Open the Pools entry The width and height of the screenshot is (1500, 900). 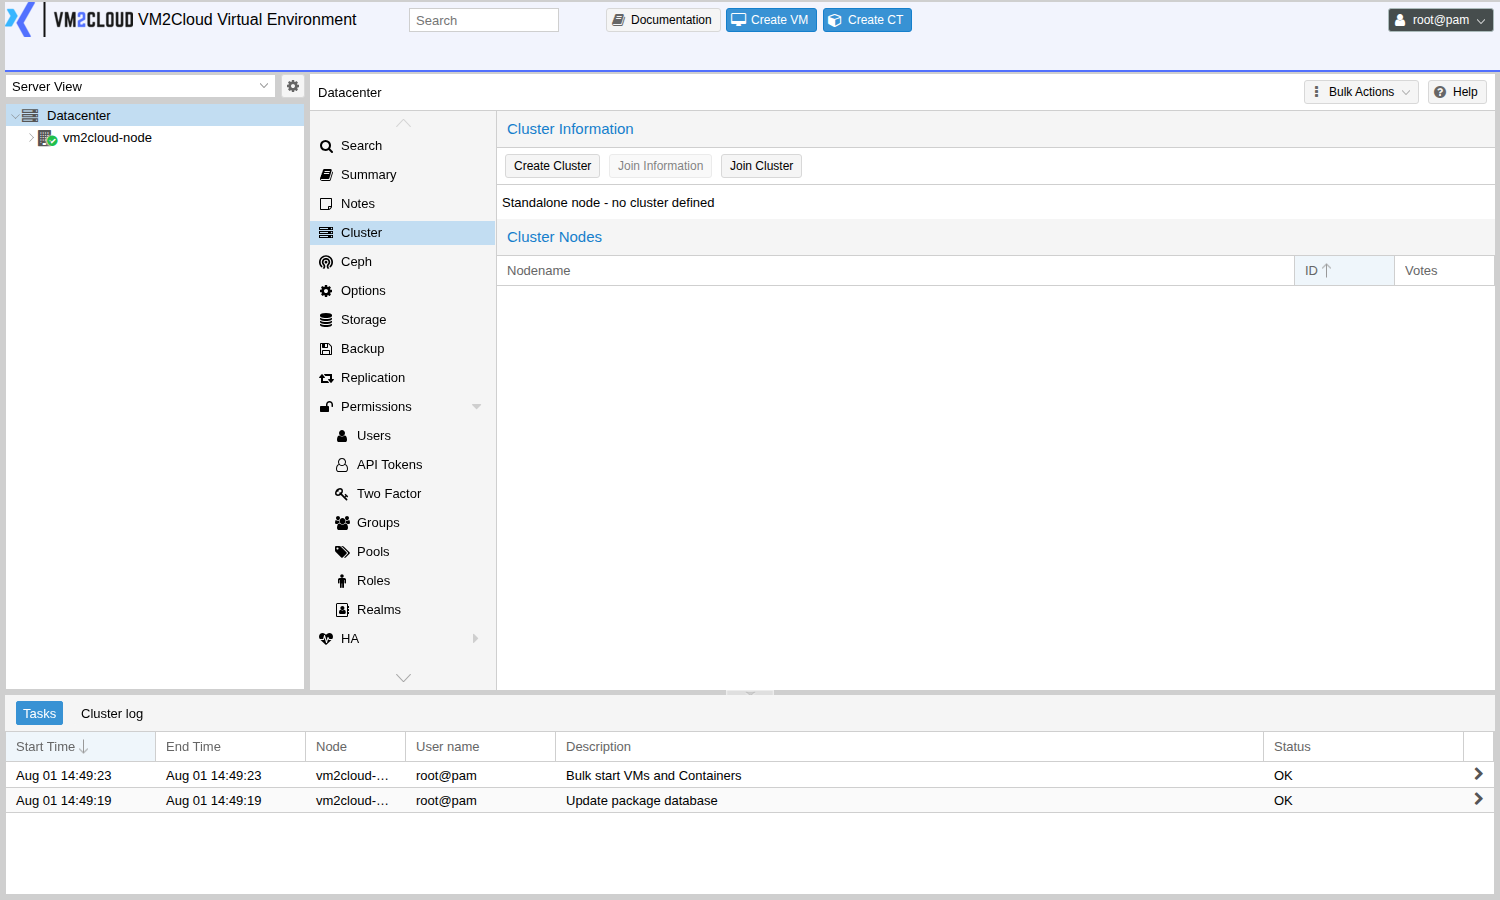(402, 552)
